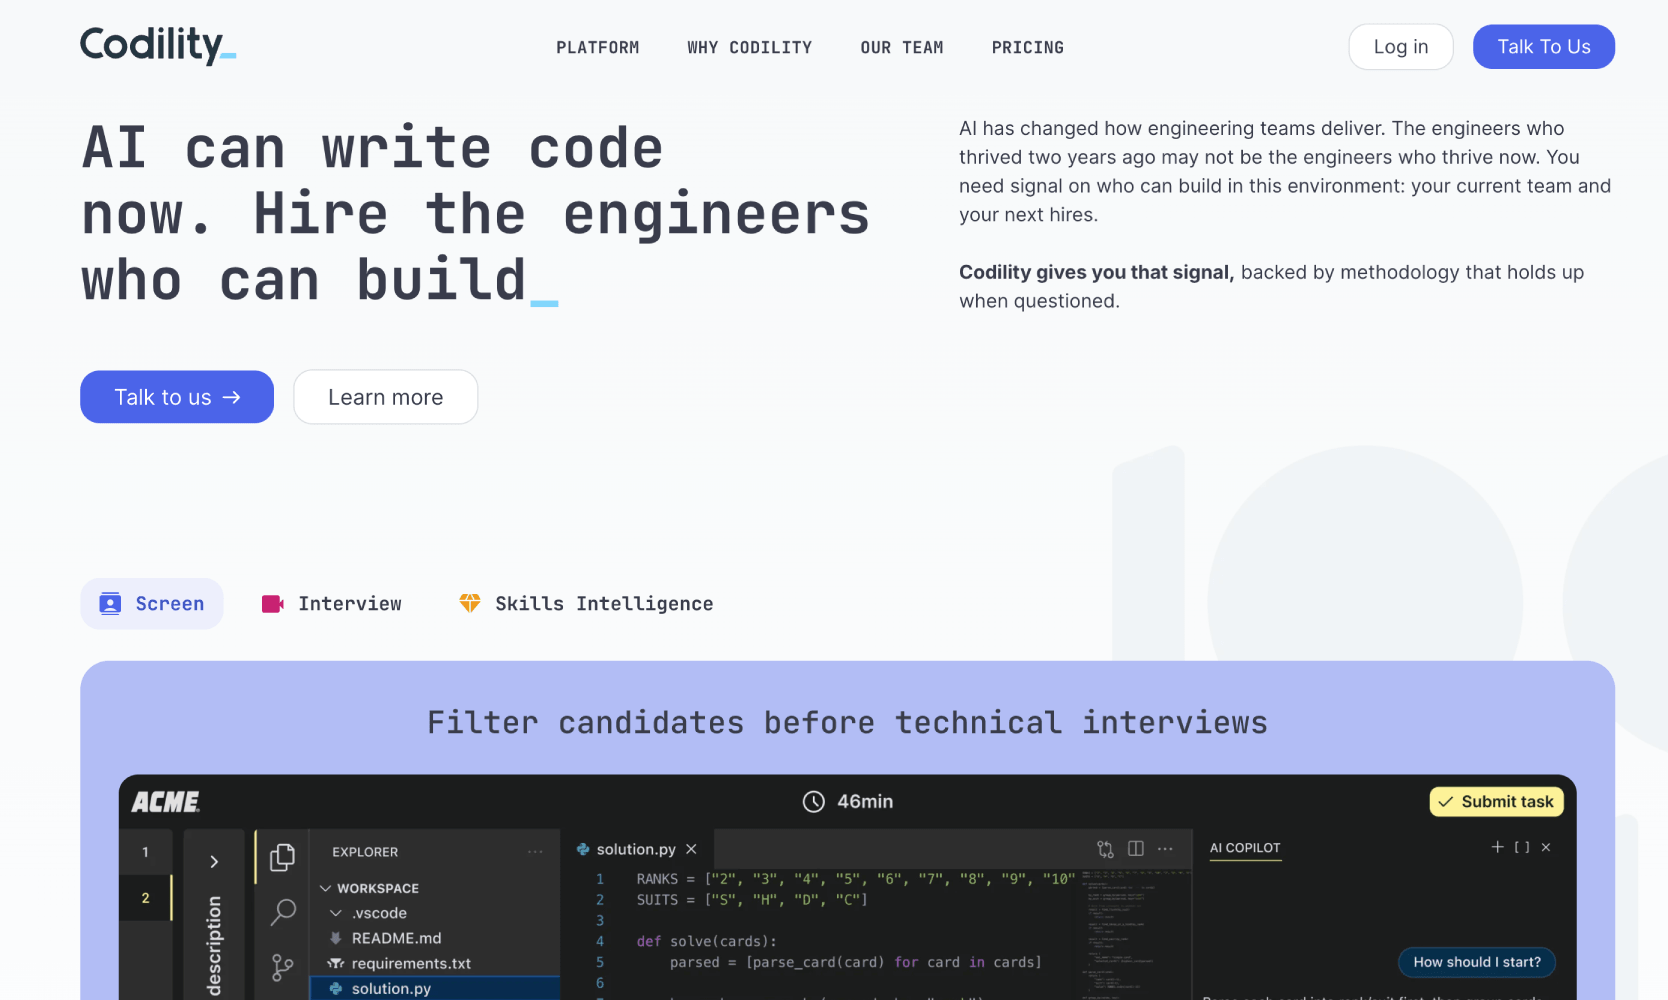Screen dimensions: 1668x1000
Task: Open the PRICING page
Action: pos(1028,47)
